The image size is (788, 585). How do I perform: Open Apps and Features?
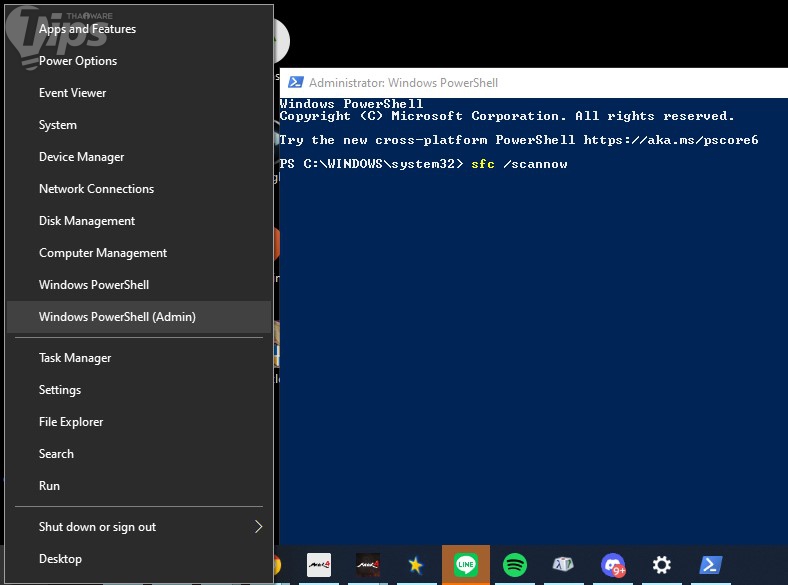click(x=87, y=29)
